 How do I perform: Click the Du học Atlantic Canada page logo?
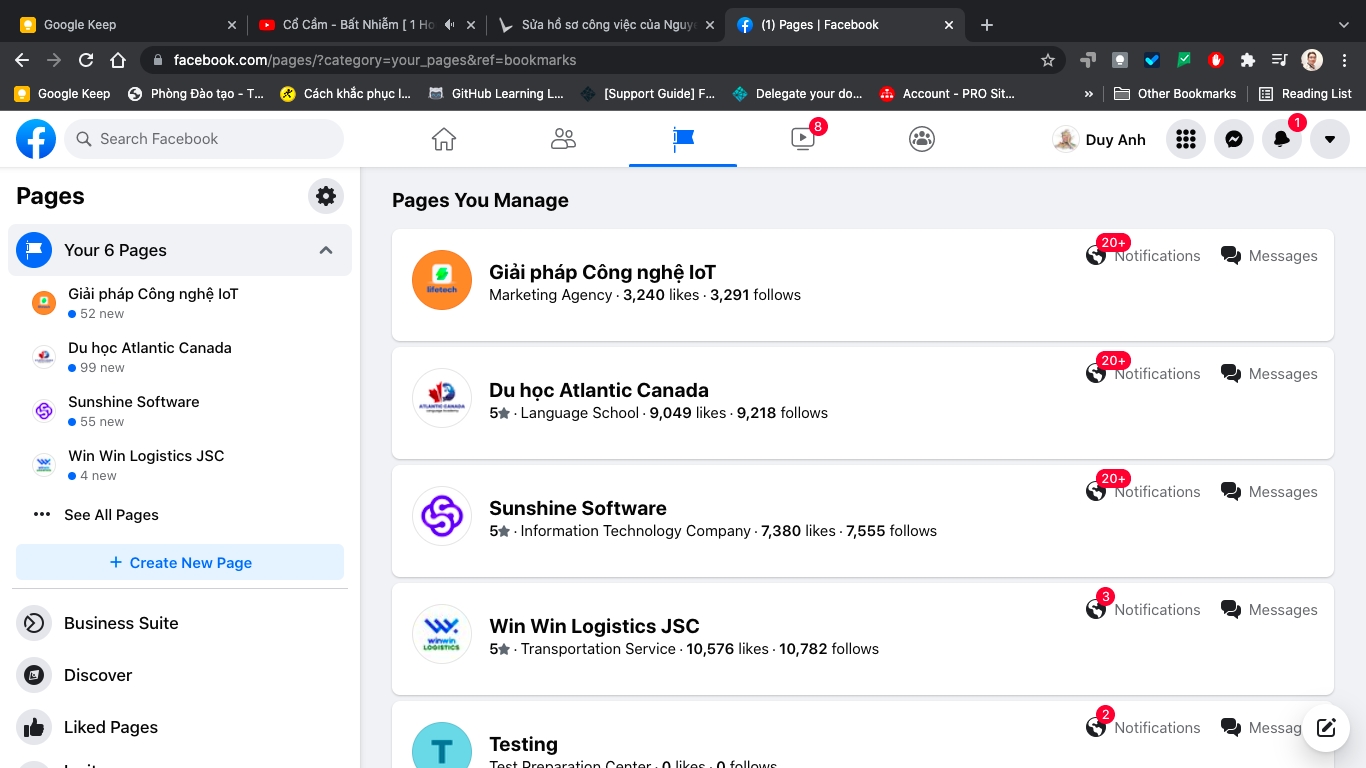442,398
